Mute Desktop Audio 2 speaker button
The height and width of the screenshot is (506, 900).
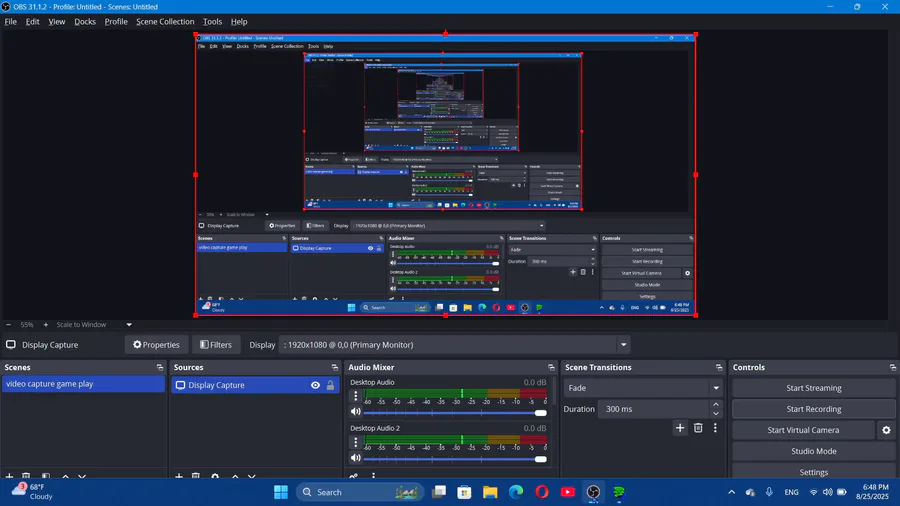(x=356, y=458)
